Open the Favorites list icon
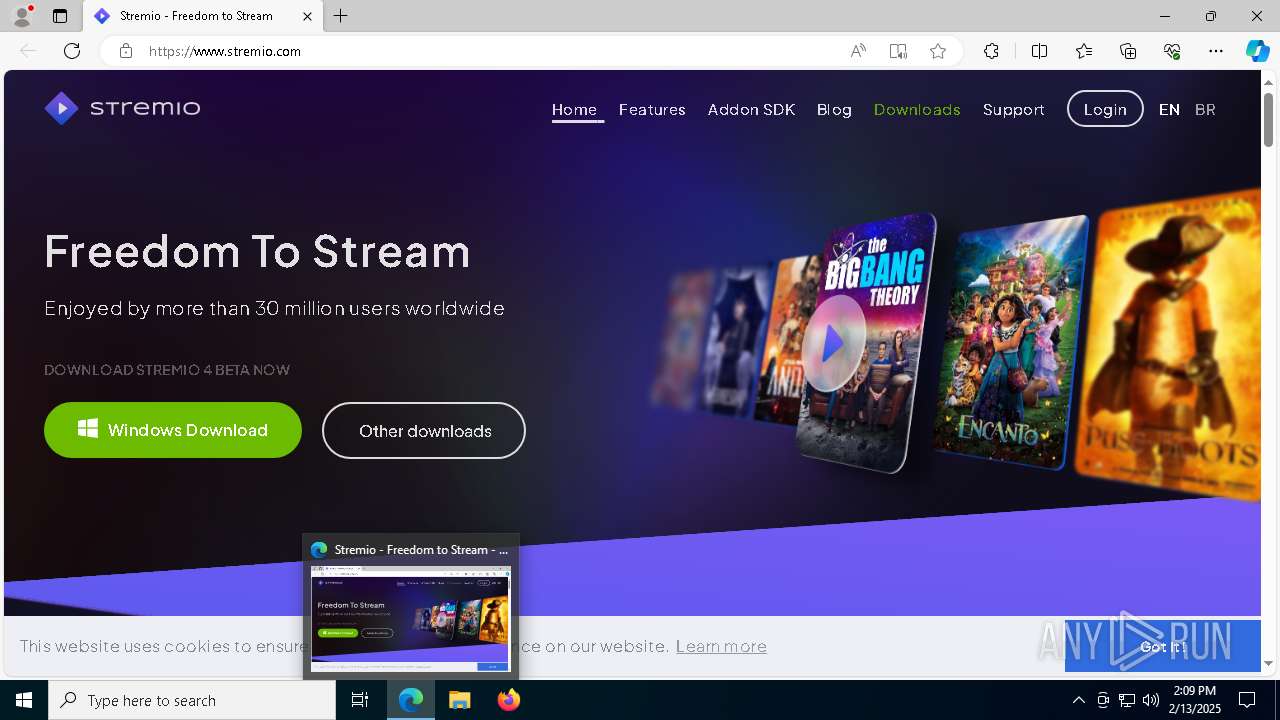The width and height of the screenshot is (1280, 720). tap(1084, 51)
